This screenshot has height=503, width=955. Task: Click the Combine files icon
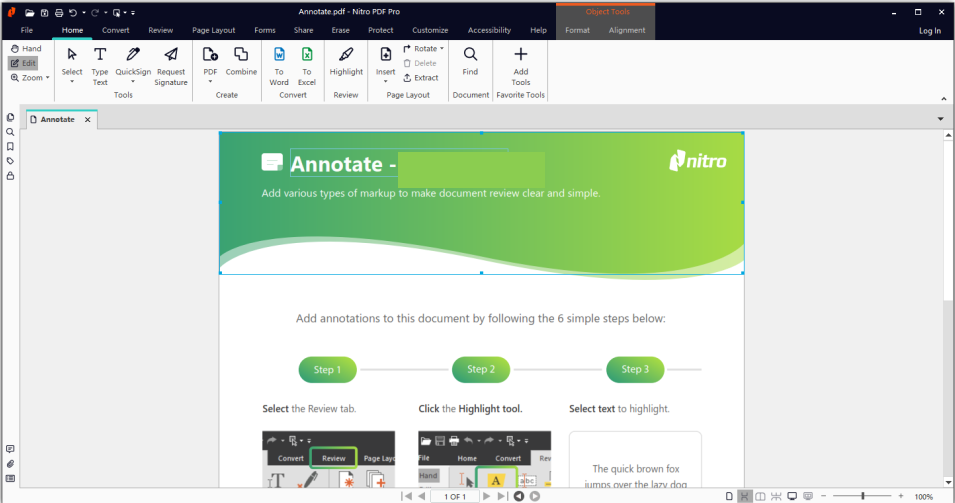241,54
